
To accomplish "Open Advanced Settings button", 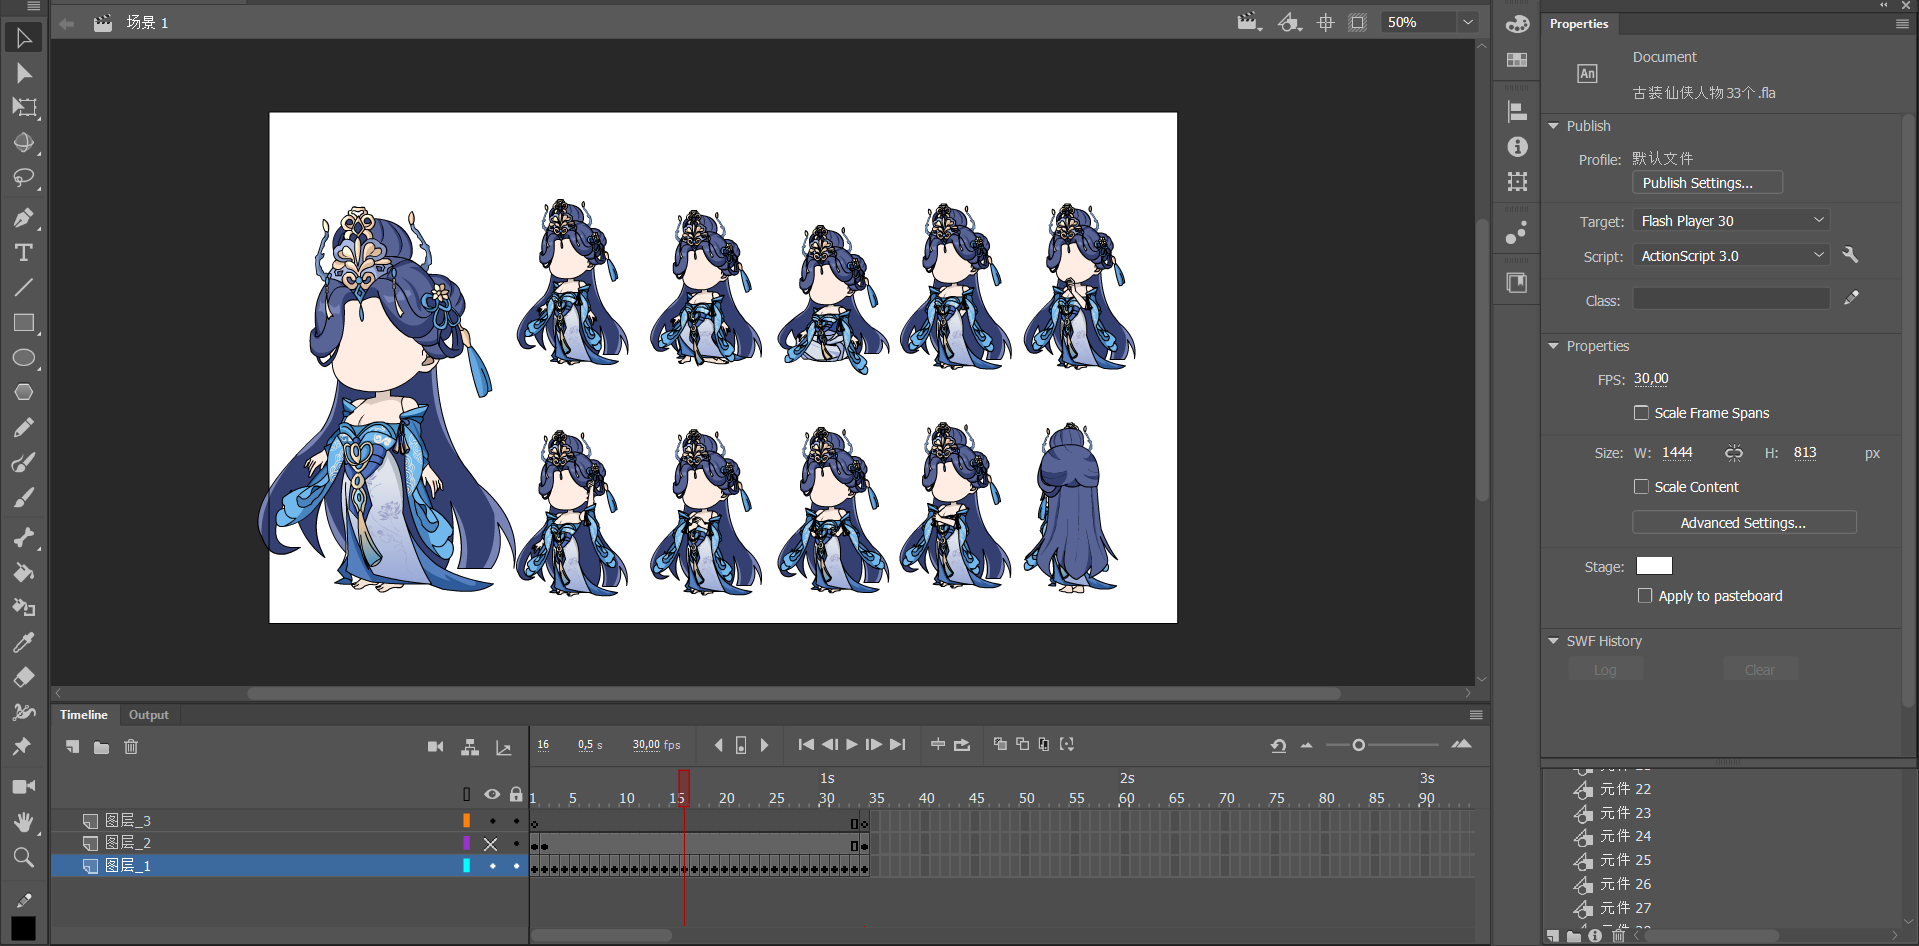I will coord(1743,523).
